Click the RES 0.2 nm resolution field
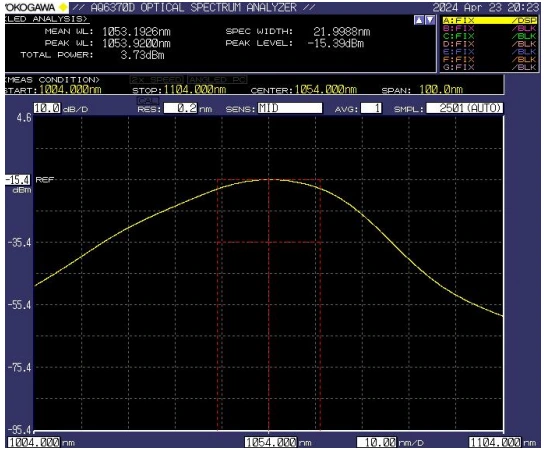Screen dimensions: 545x455 [180, 108]
